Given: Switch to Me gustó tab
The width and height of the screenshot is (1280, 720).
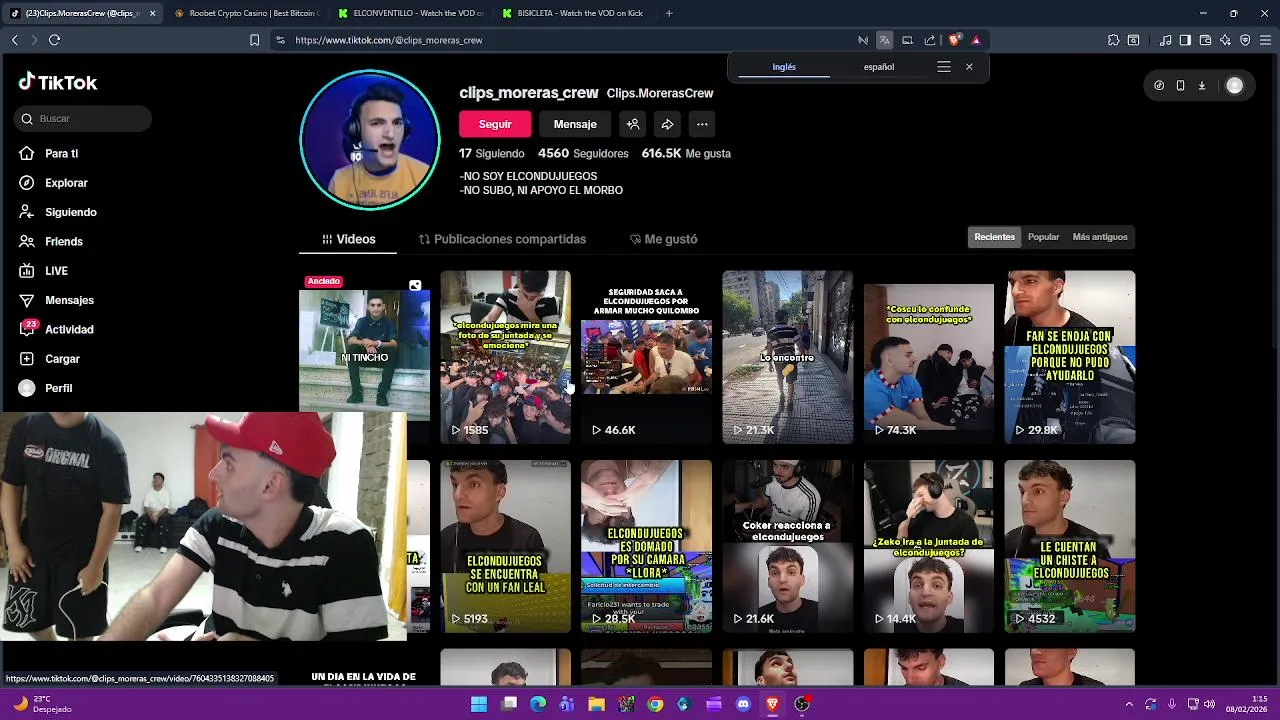Looking at the screenshot, I should (x=663, y=239).
